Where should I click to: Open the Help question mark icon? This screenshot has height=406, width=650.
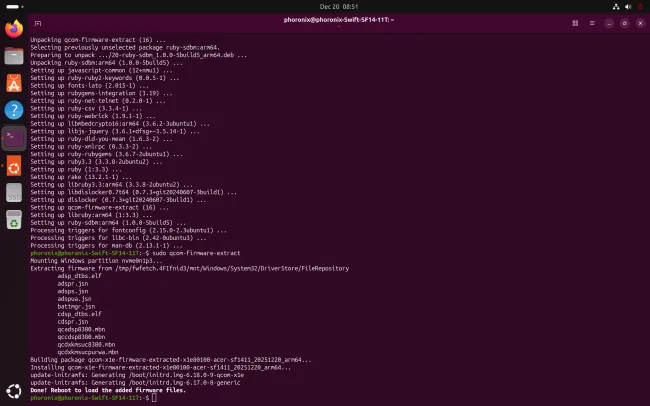click(14, 110)
